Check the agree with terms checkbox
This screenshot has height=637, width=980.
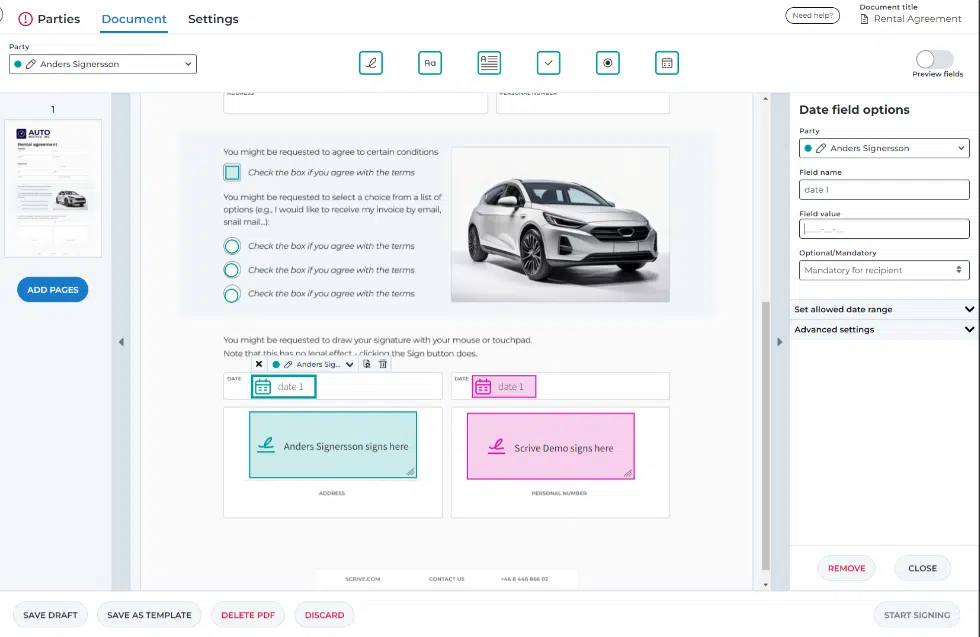click(232, 173)
